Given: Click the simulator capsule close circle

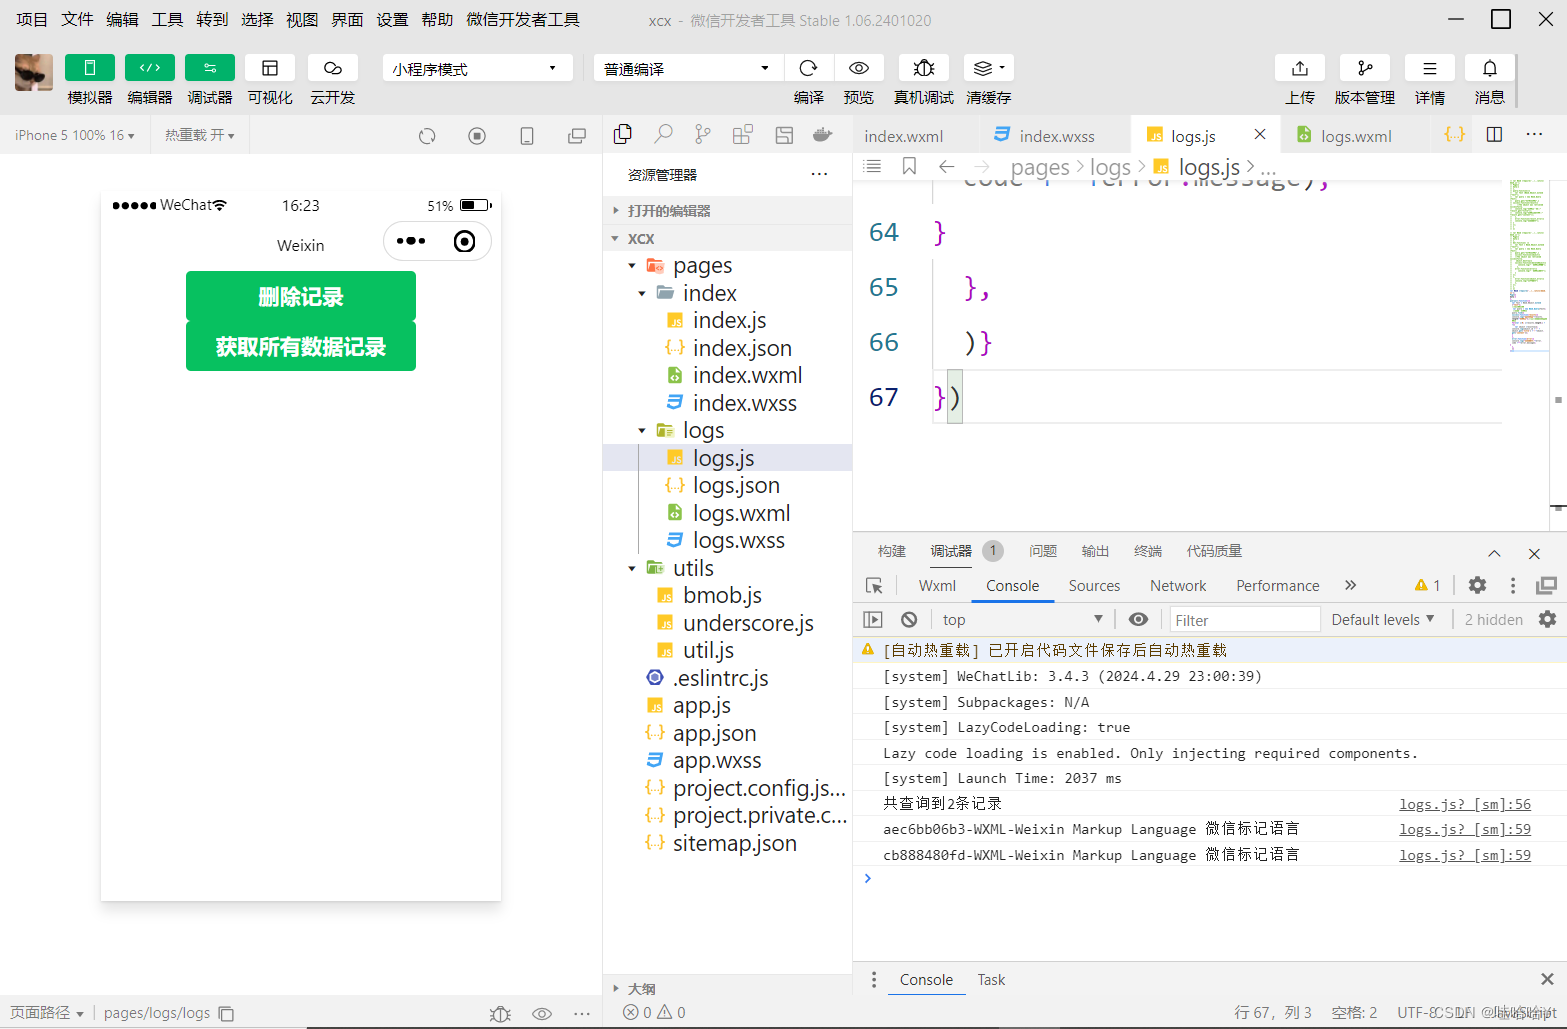Looking at the screenshot, I should [465, 241].
